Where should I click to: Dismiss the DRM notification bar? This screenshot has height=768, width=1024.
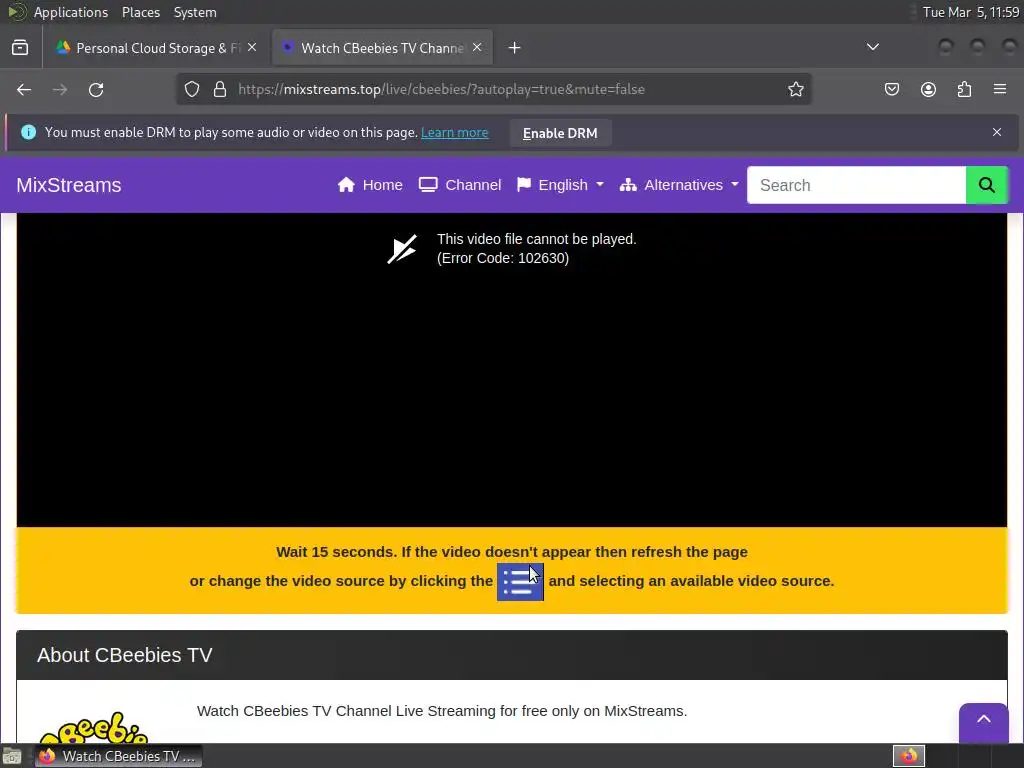coord(997,132)
